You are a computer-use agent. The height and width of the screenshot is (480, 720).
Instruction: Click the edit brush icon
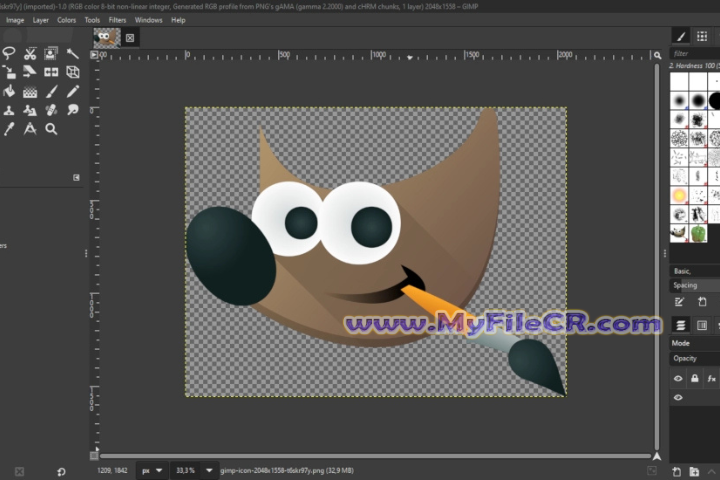point(679,302)
